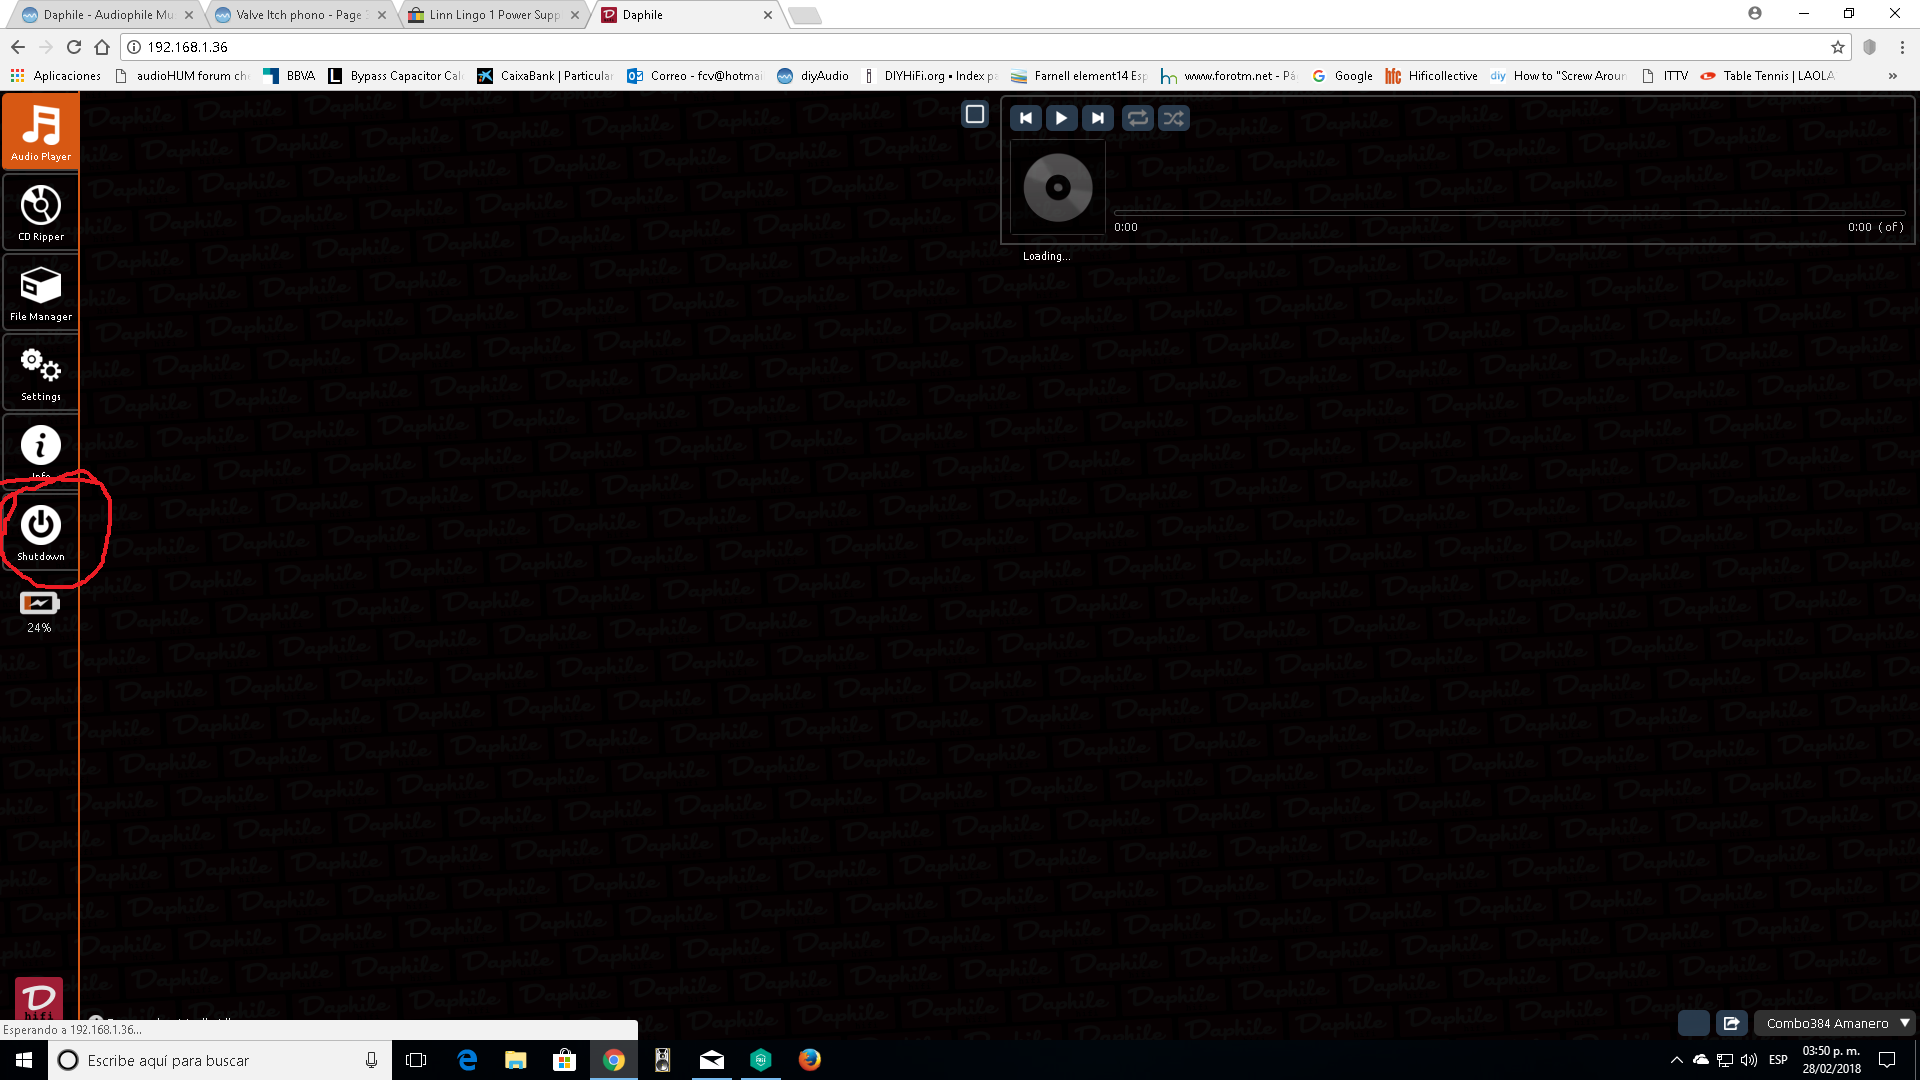
Task: Open the File Manager
Action: click(x=41, y=291)
